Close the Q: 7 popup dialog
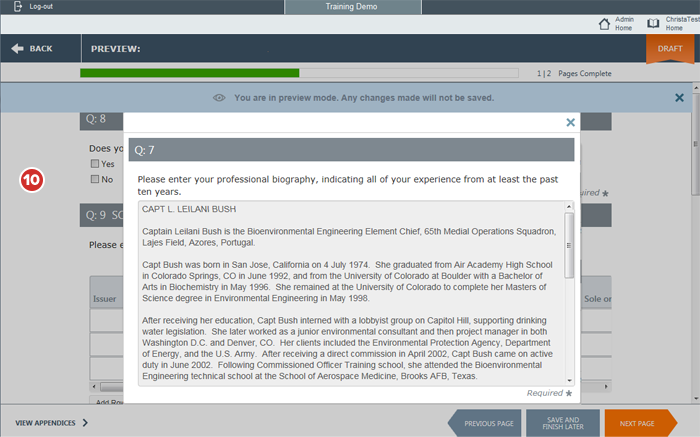This screenshot has width=700, height=437. tap(571, 122)
